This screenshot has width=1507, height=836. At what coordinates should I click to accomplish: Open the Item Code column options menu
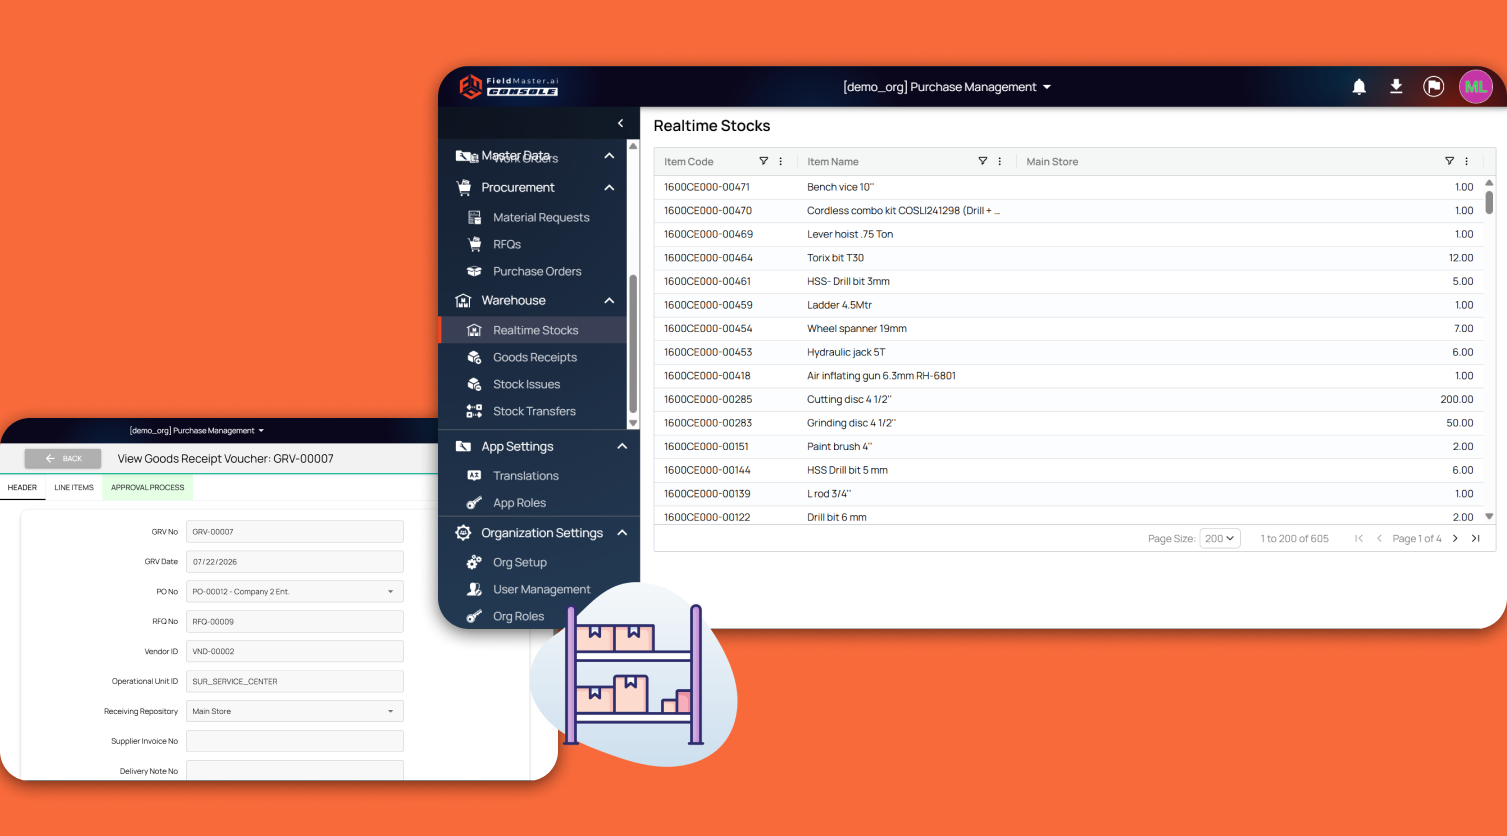tap(781, 161)
